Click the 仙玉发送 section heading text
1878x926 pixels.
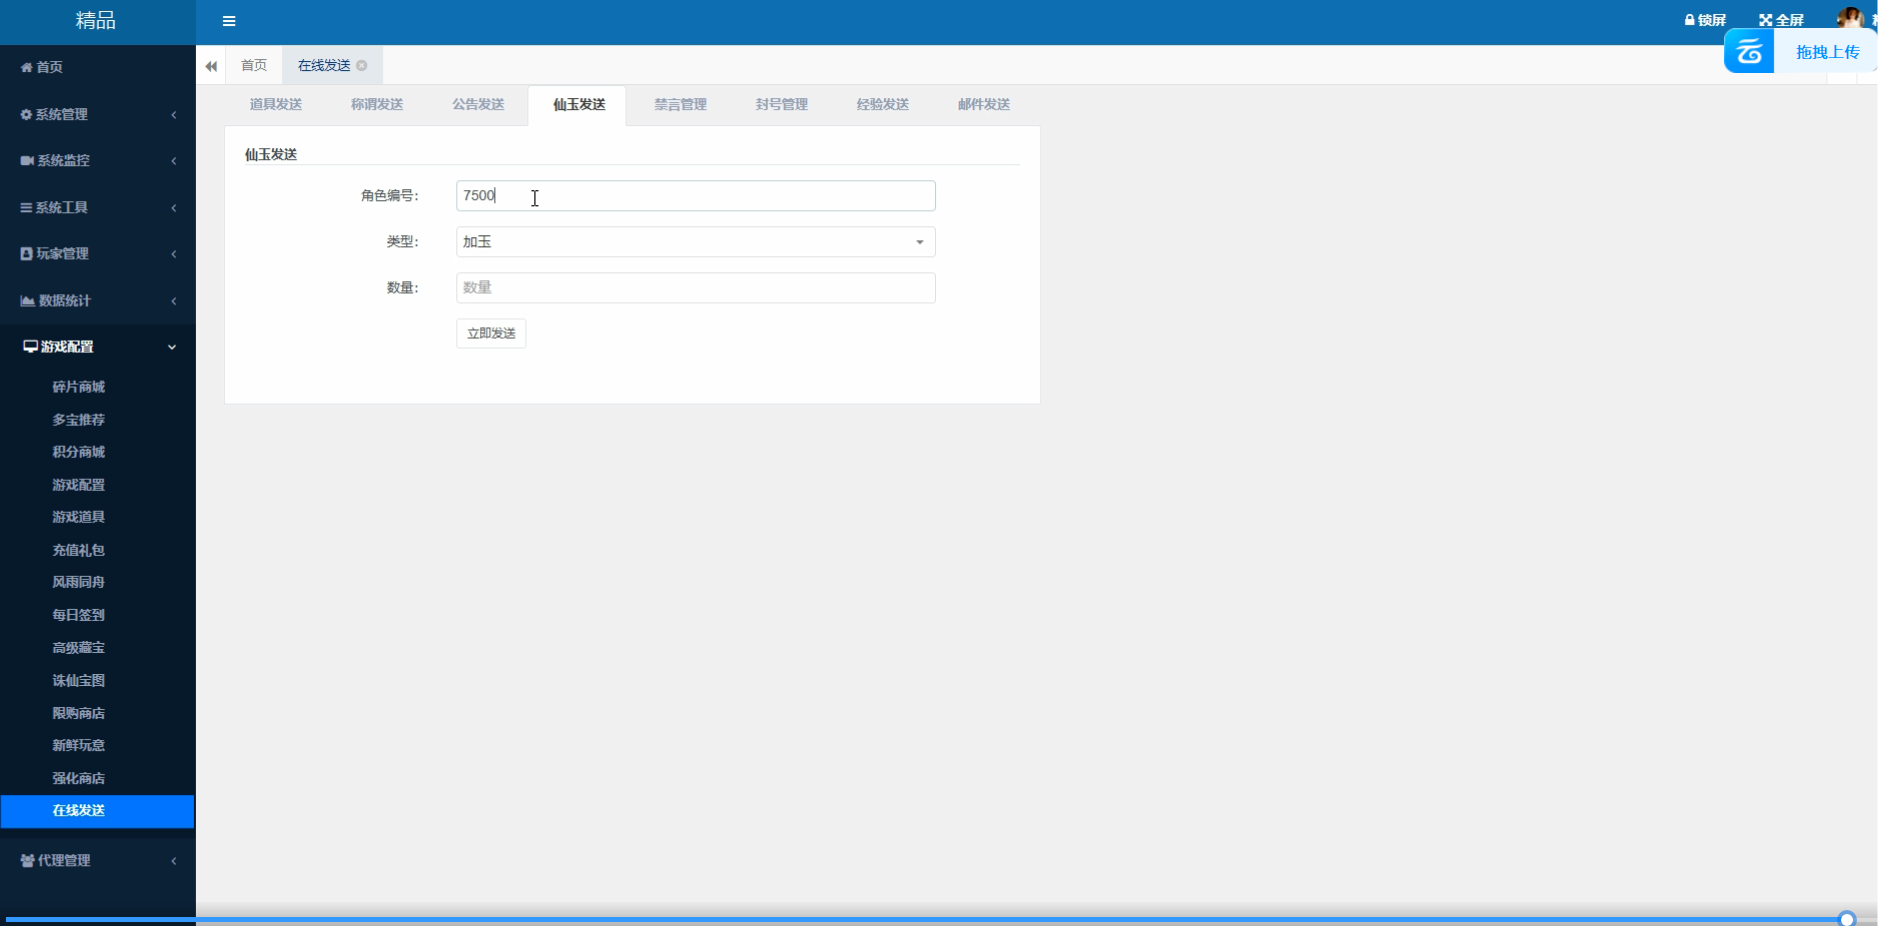(x=271, y=154)
